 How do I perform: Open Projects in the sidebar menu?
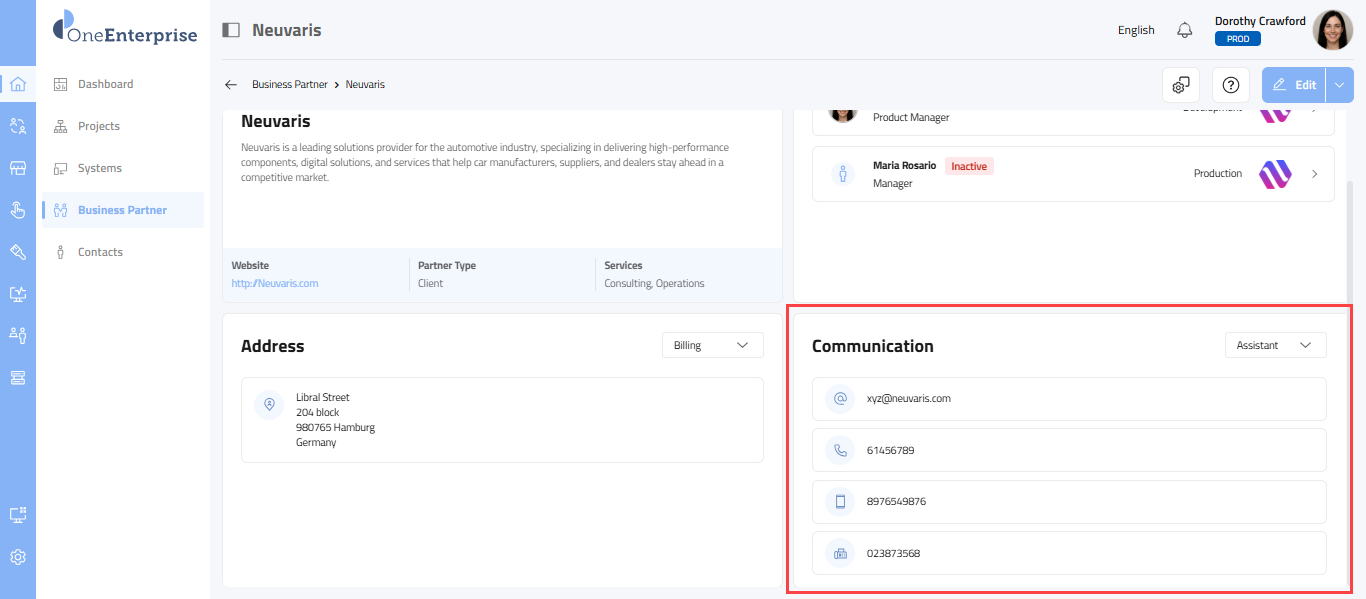tap(99, 126)
